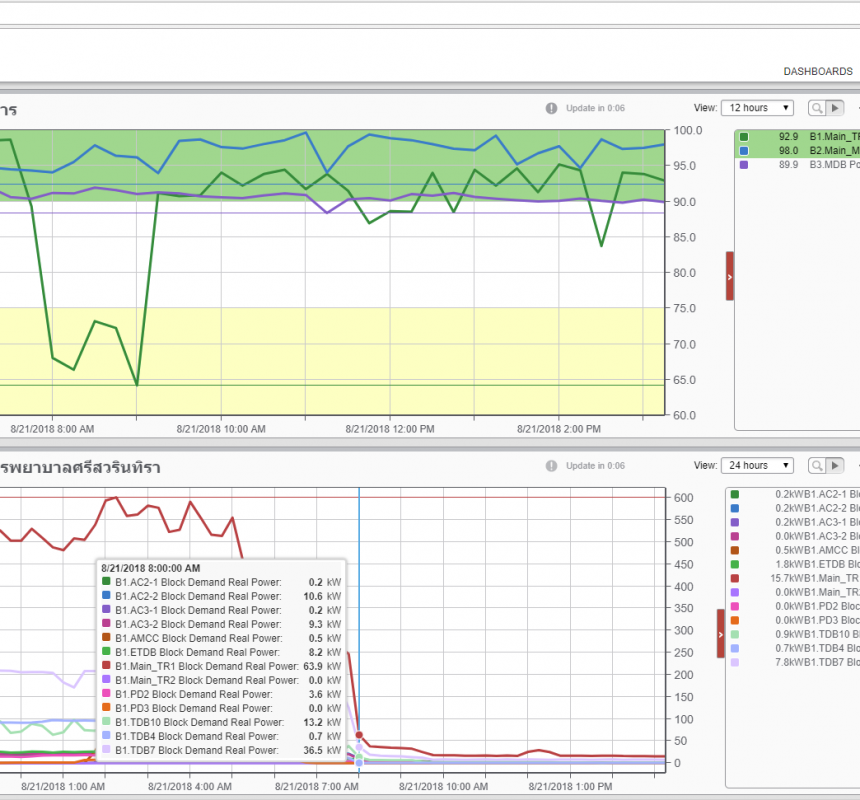Open the 24 hours View dropdown
Screen dimensions: 860x800
point(758,466)
